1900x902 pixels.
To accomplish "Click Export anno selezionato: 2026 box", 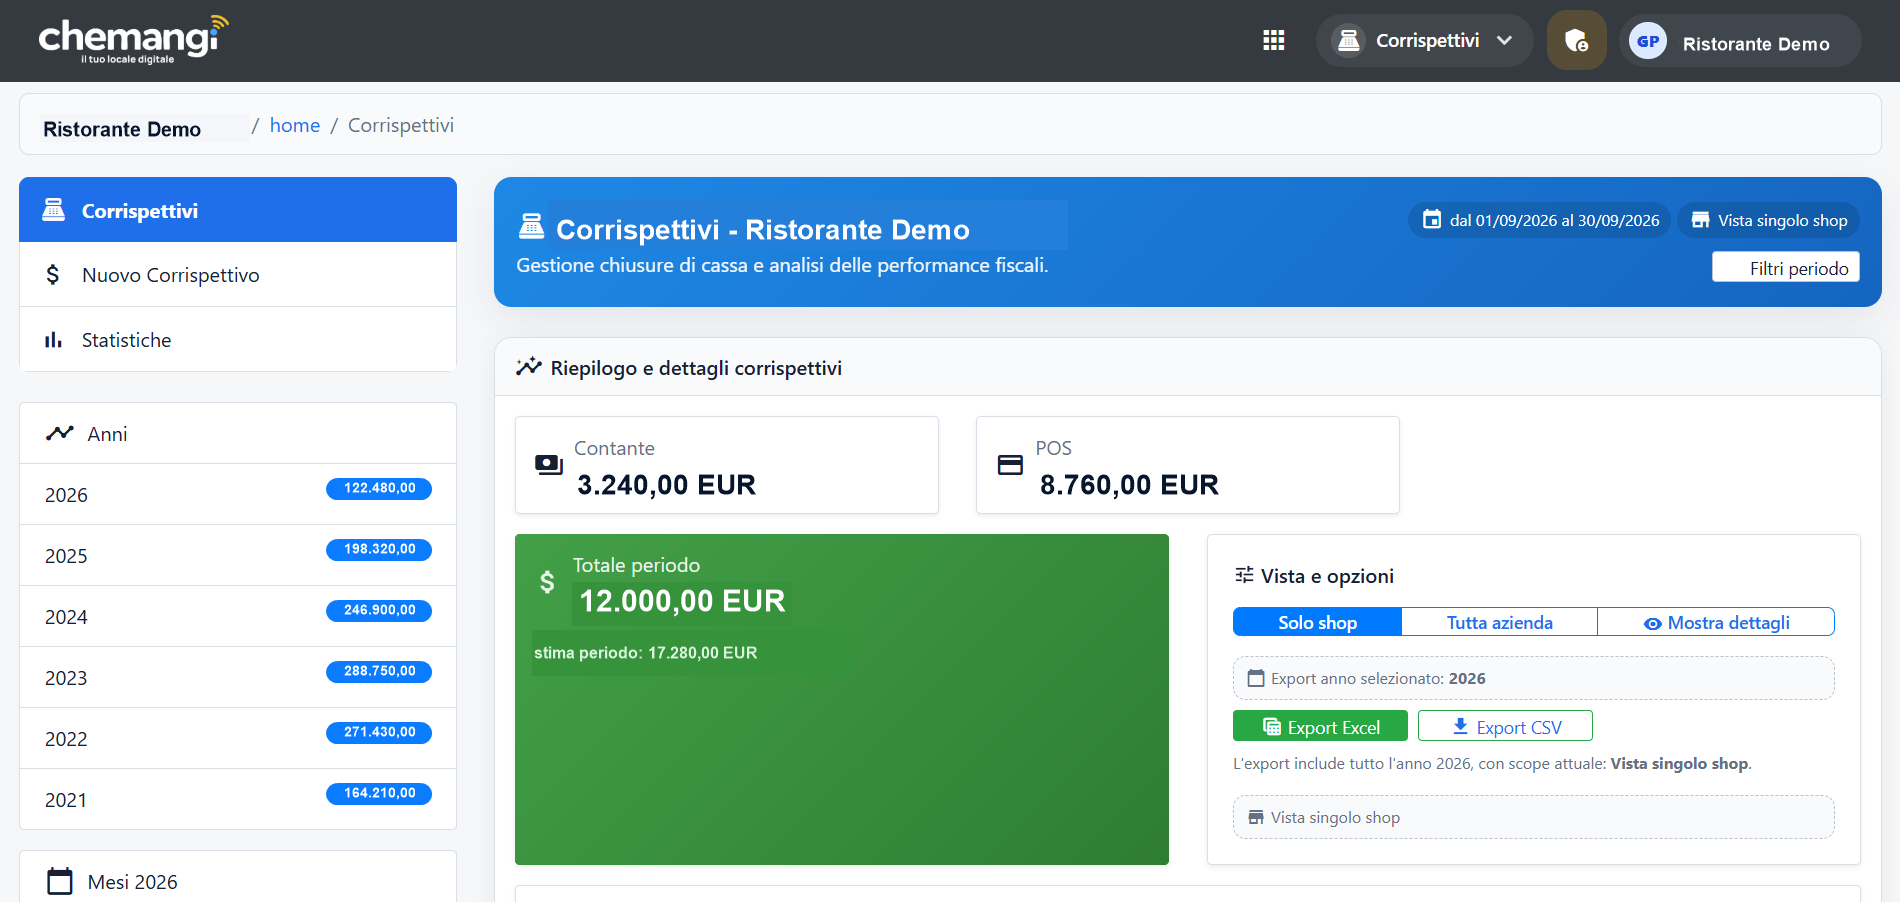I will 1533,678.
